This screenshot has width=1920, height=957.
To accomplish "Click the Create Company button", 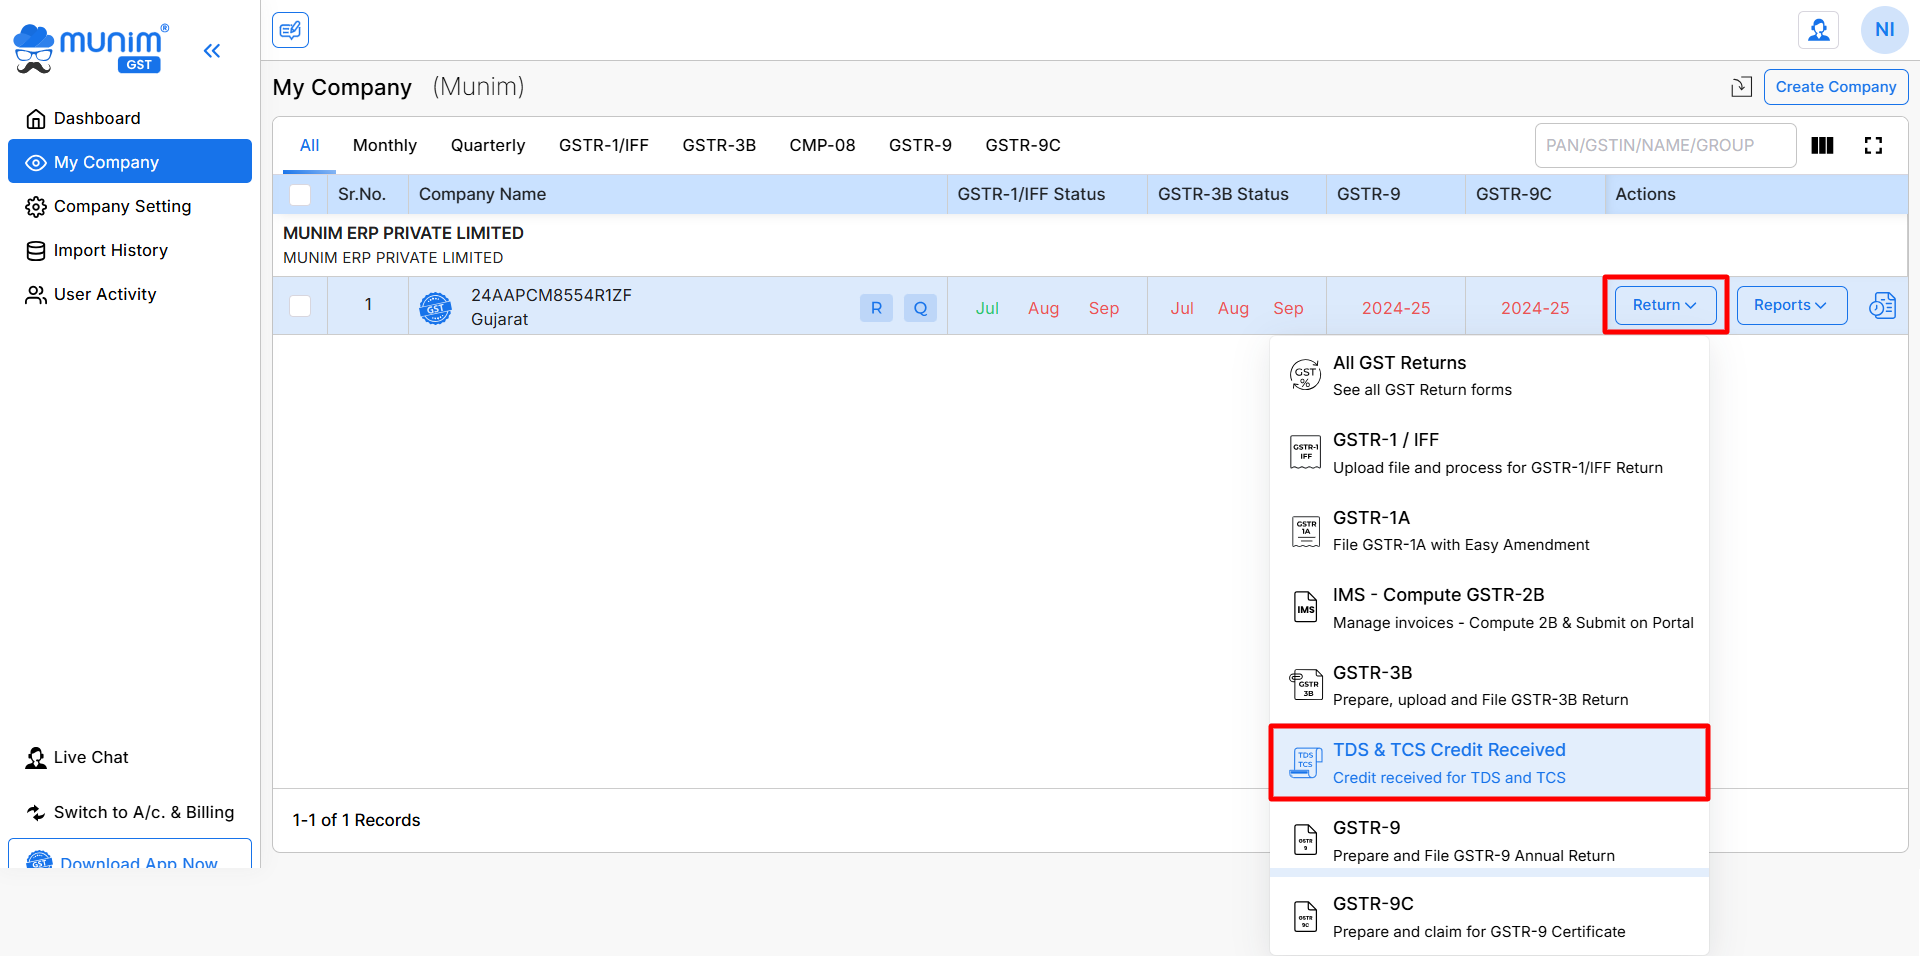I will 1836,87.
